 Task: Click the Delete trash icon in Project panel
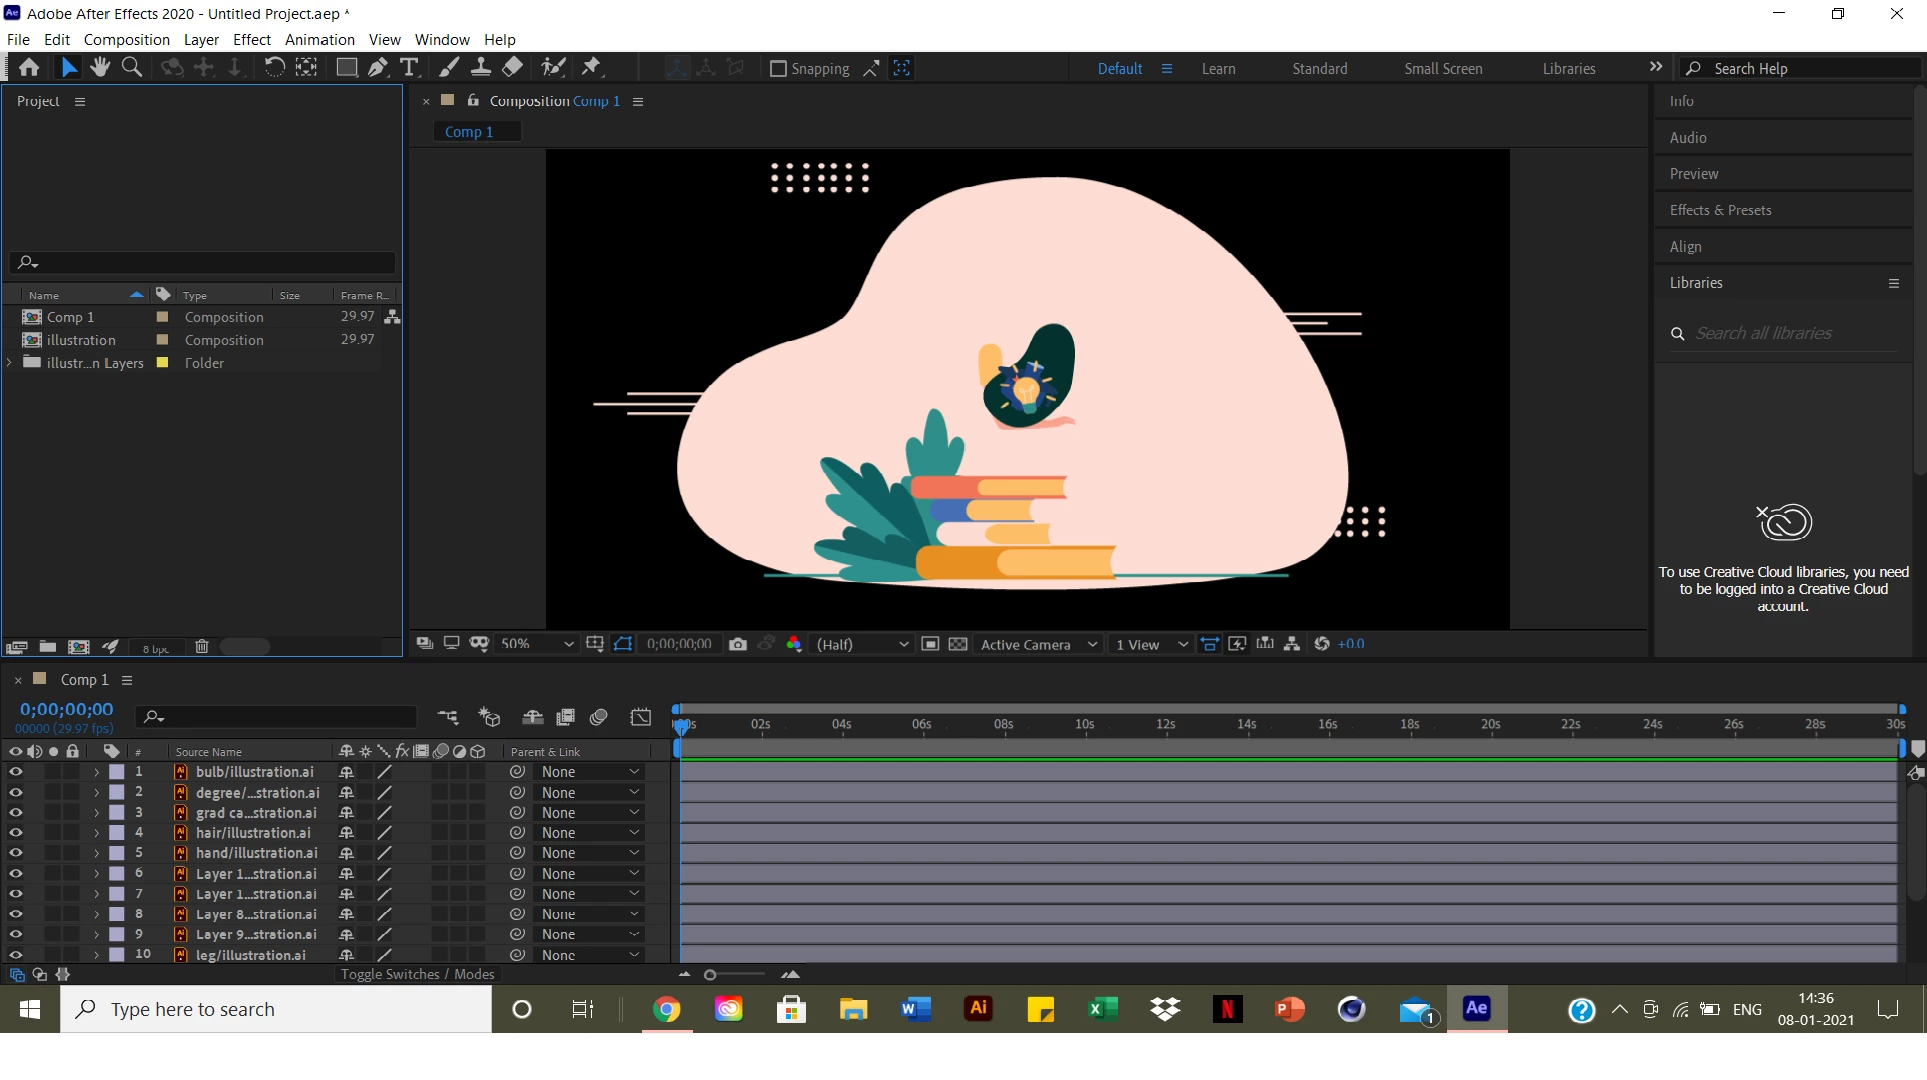pos(201,647)
